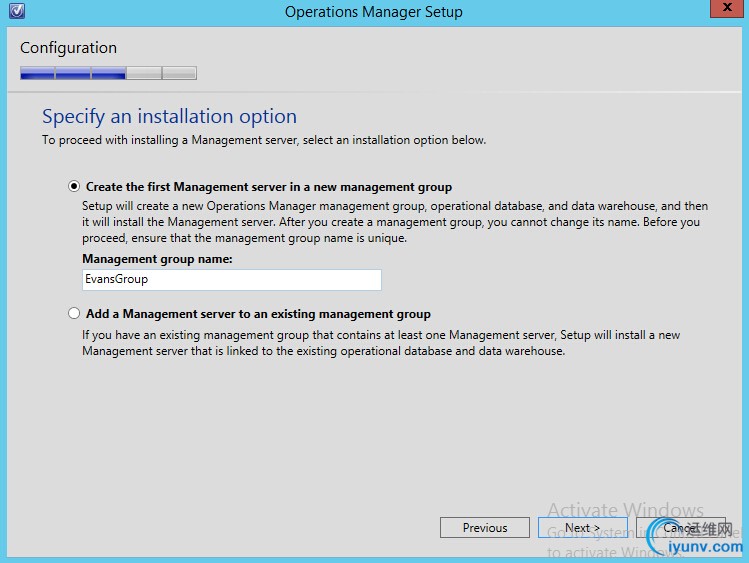Image resolution: width=749 pixels, height=563 pixels.
Task: Click the last, unfilled progress bar segment
Action: point(179,73)
